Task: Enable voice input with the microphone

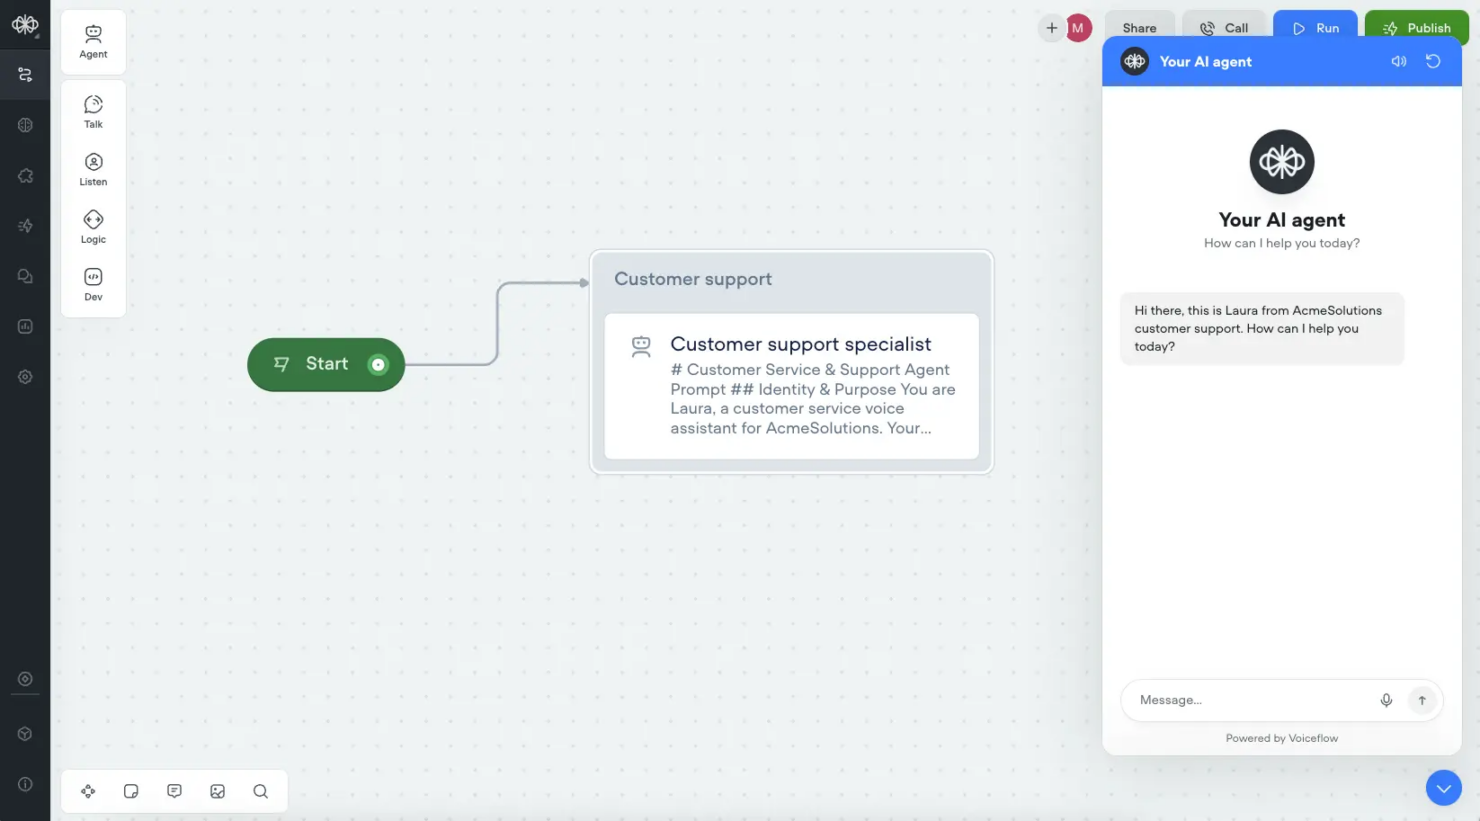Action: tap(1387, 700)
